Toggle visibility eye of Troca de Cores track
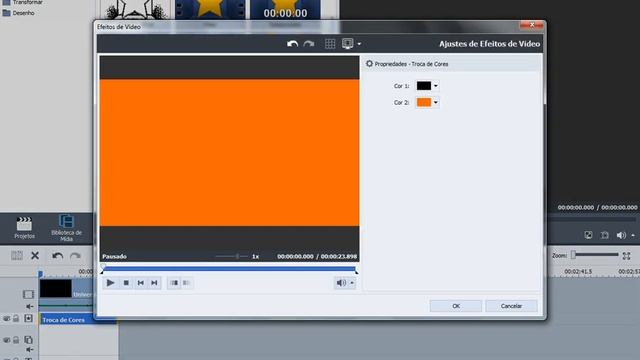This screenshot has width=640, height=360. (x=7, y=318)
